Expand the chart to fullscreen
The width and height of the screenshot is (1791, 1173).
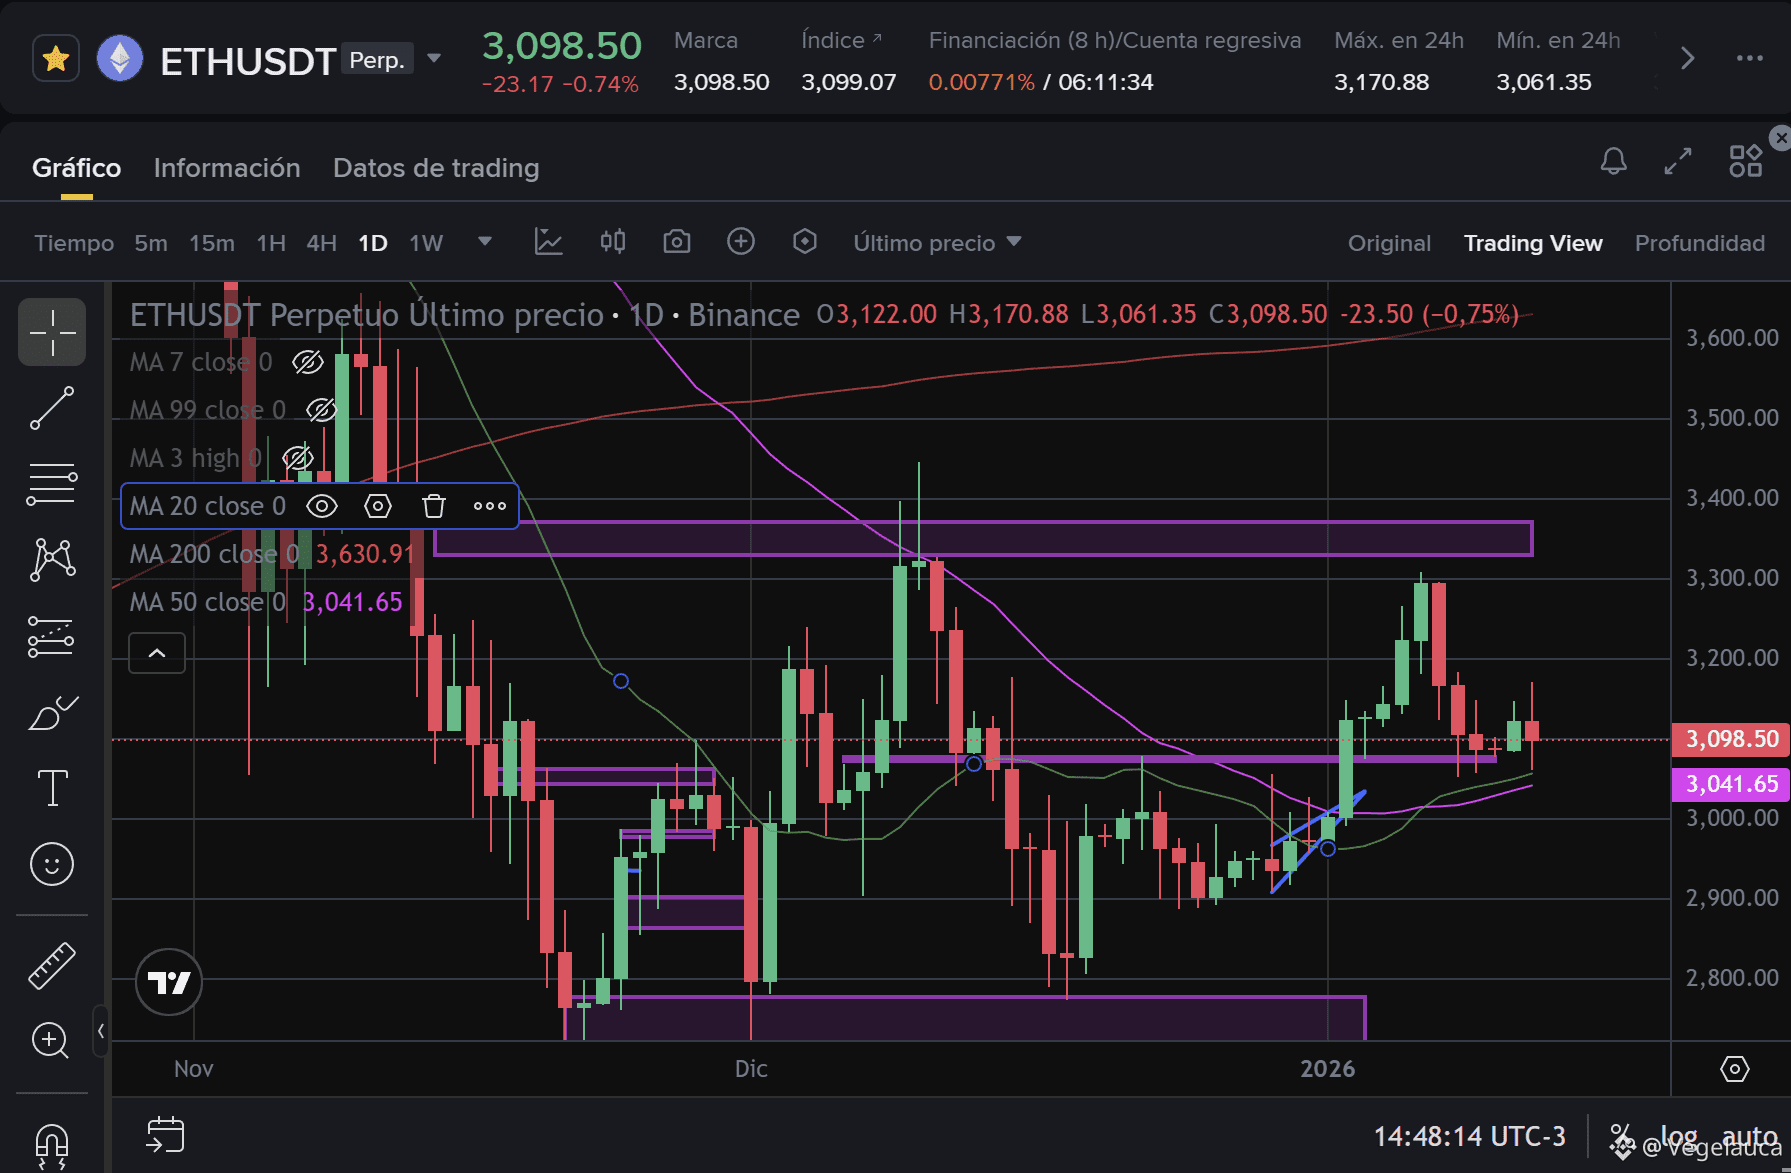coord(1678,161)
